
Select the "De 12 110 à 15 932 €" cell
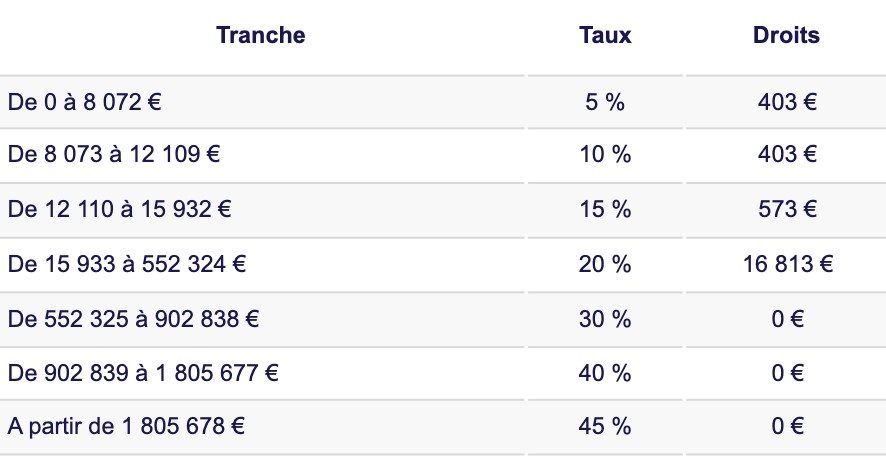point(119,210)
